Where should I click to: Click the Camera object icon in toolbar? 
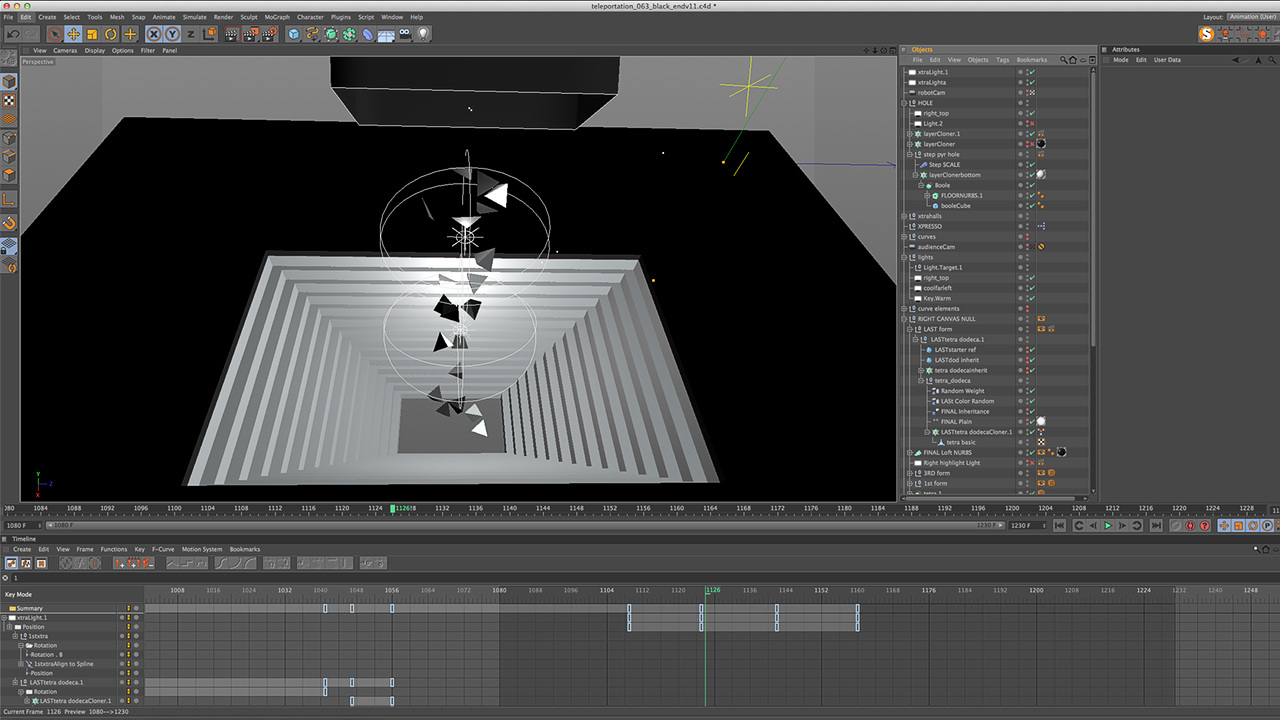click(x=405, y=34)
